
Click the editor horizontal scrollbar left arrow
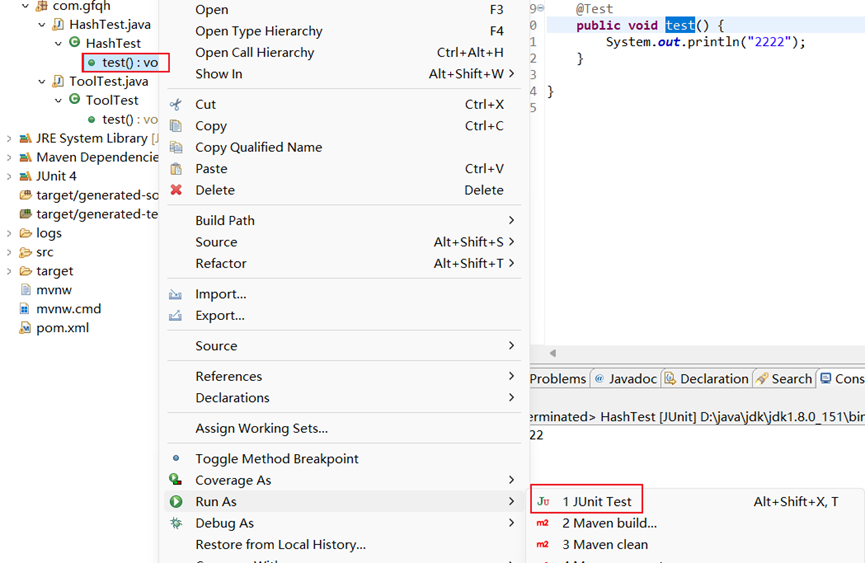click(x=552, y=353)
